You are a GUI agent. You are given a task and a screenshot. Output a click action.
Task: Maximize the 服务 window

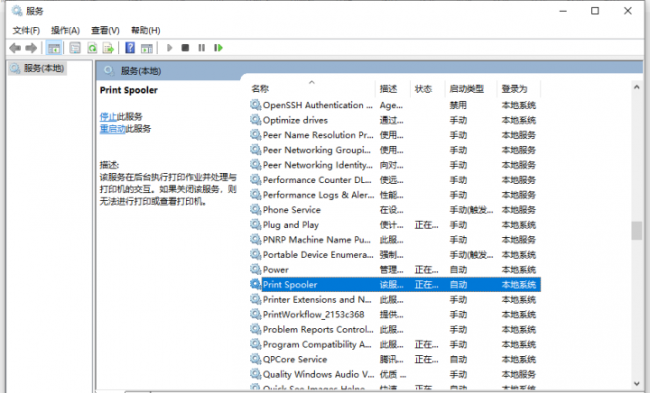click(x=595, y=11)
